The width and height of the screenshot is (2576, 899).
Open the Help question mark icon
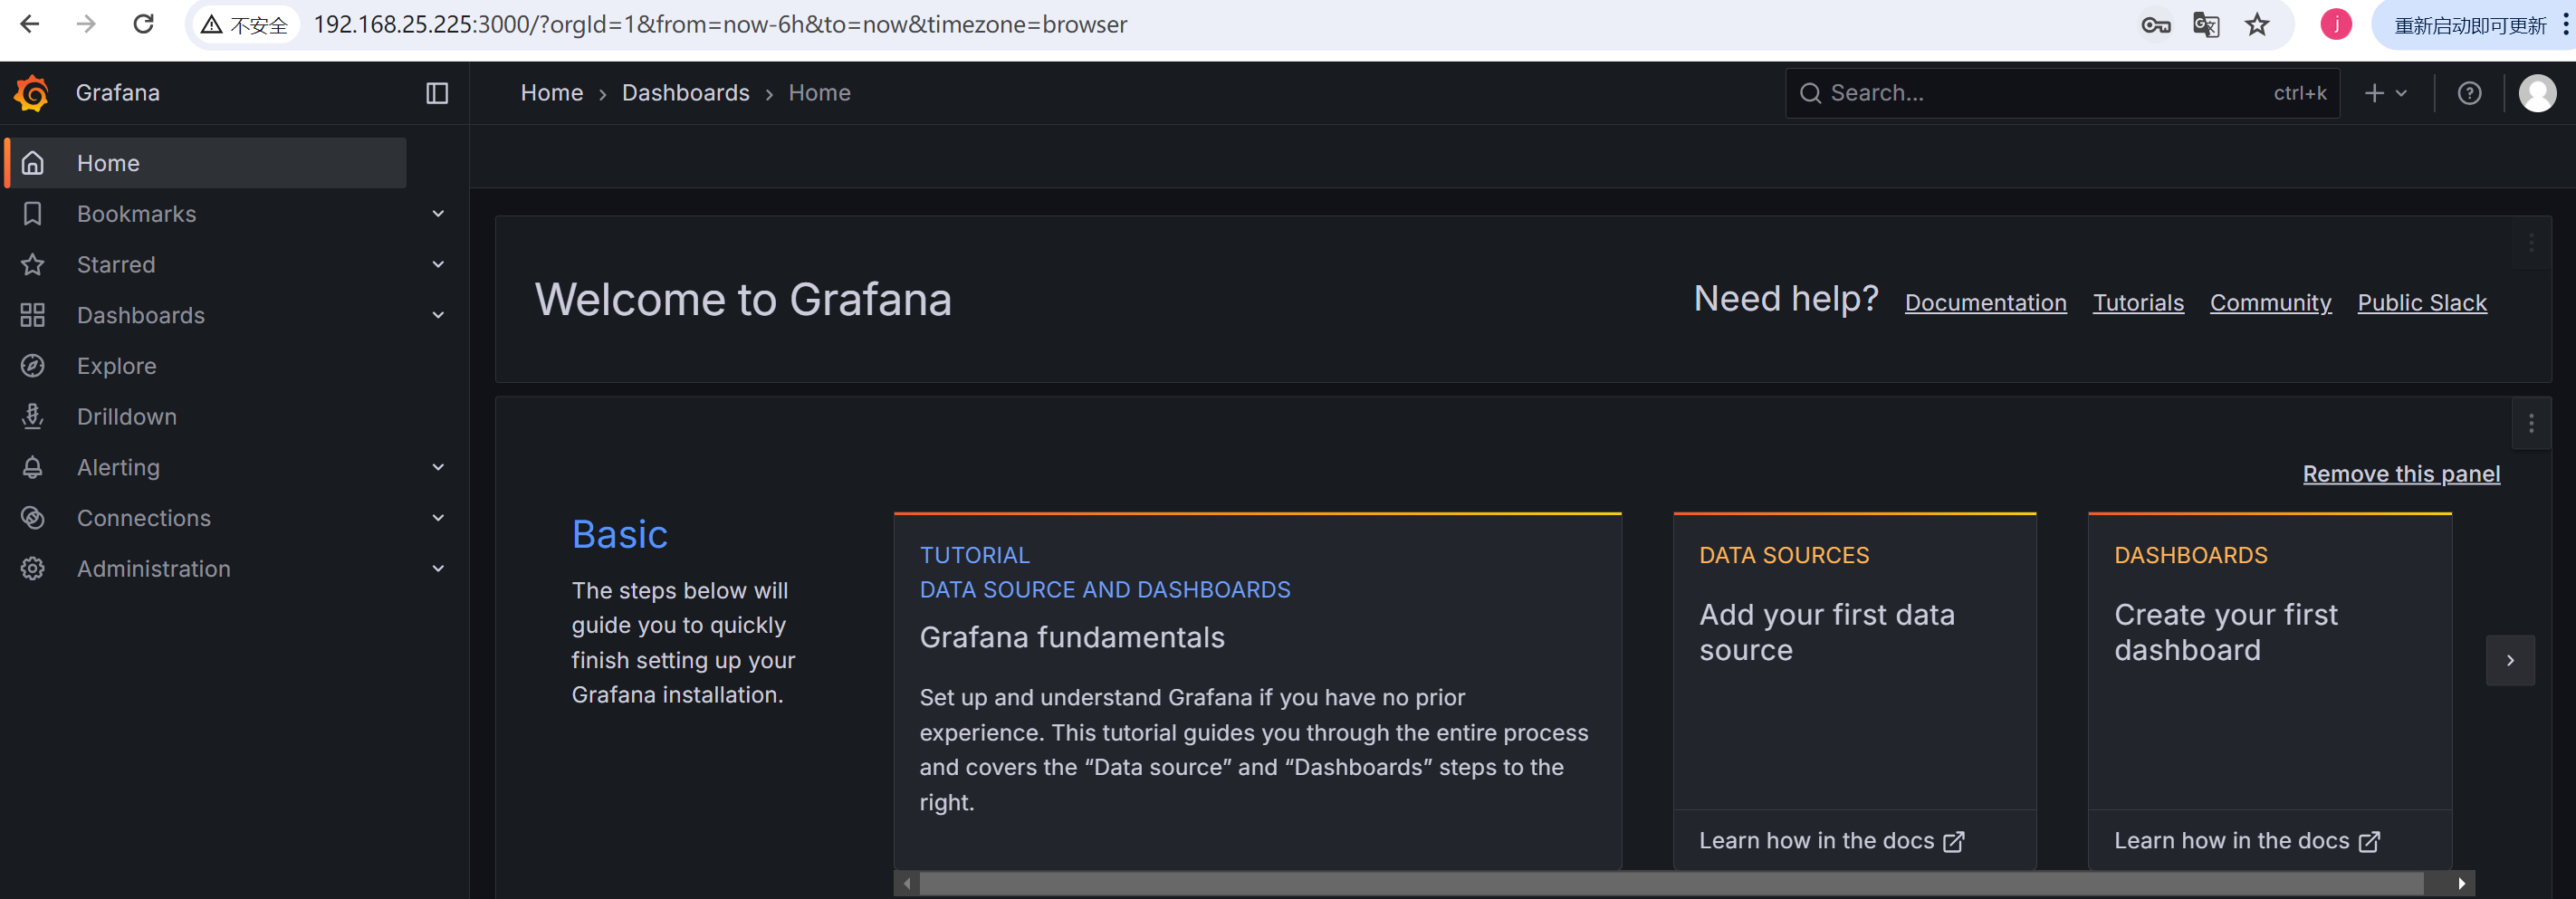pos(2469,93)
